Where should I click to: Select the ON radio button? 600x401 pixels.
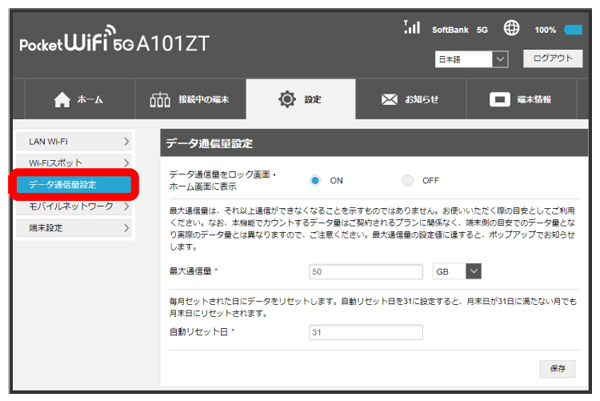(314, 180)
